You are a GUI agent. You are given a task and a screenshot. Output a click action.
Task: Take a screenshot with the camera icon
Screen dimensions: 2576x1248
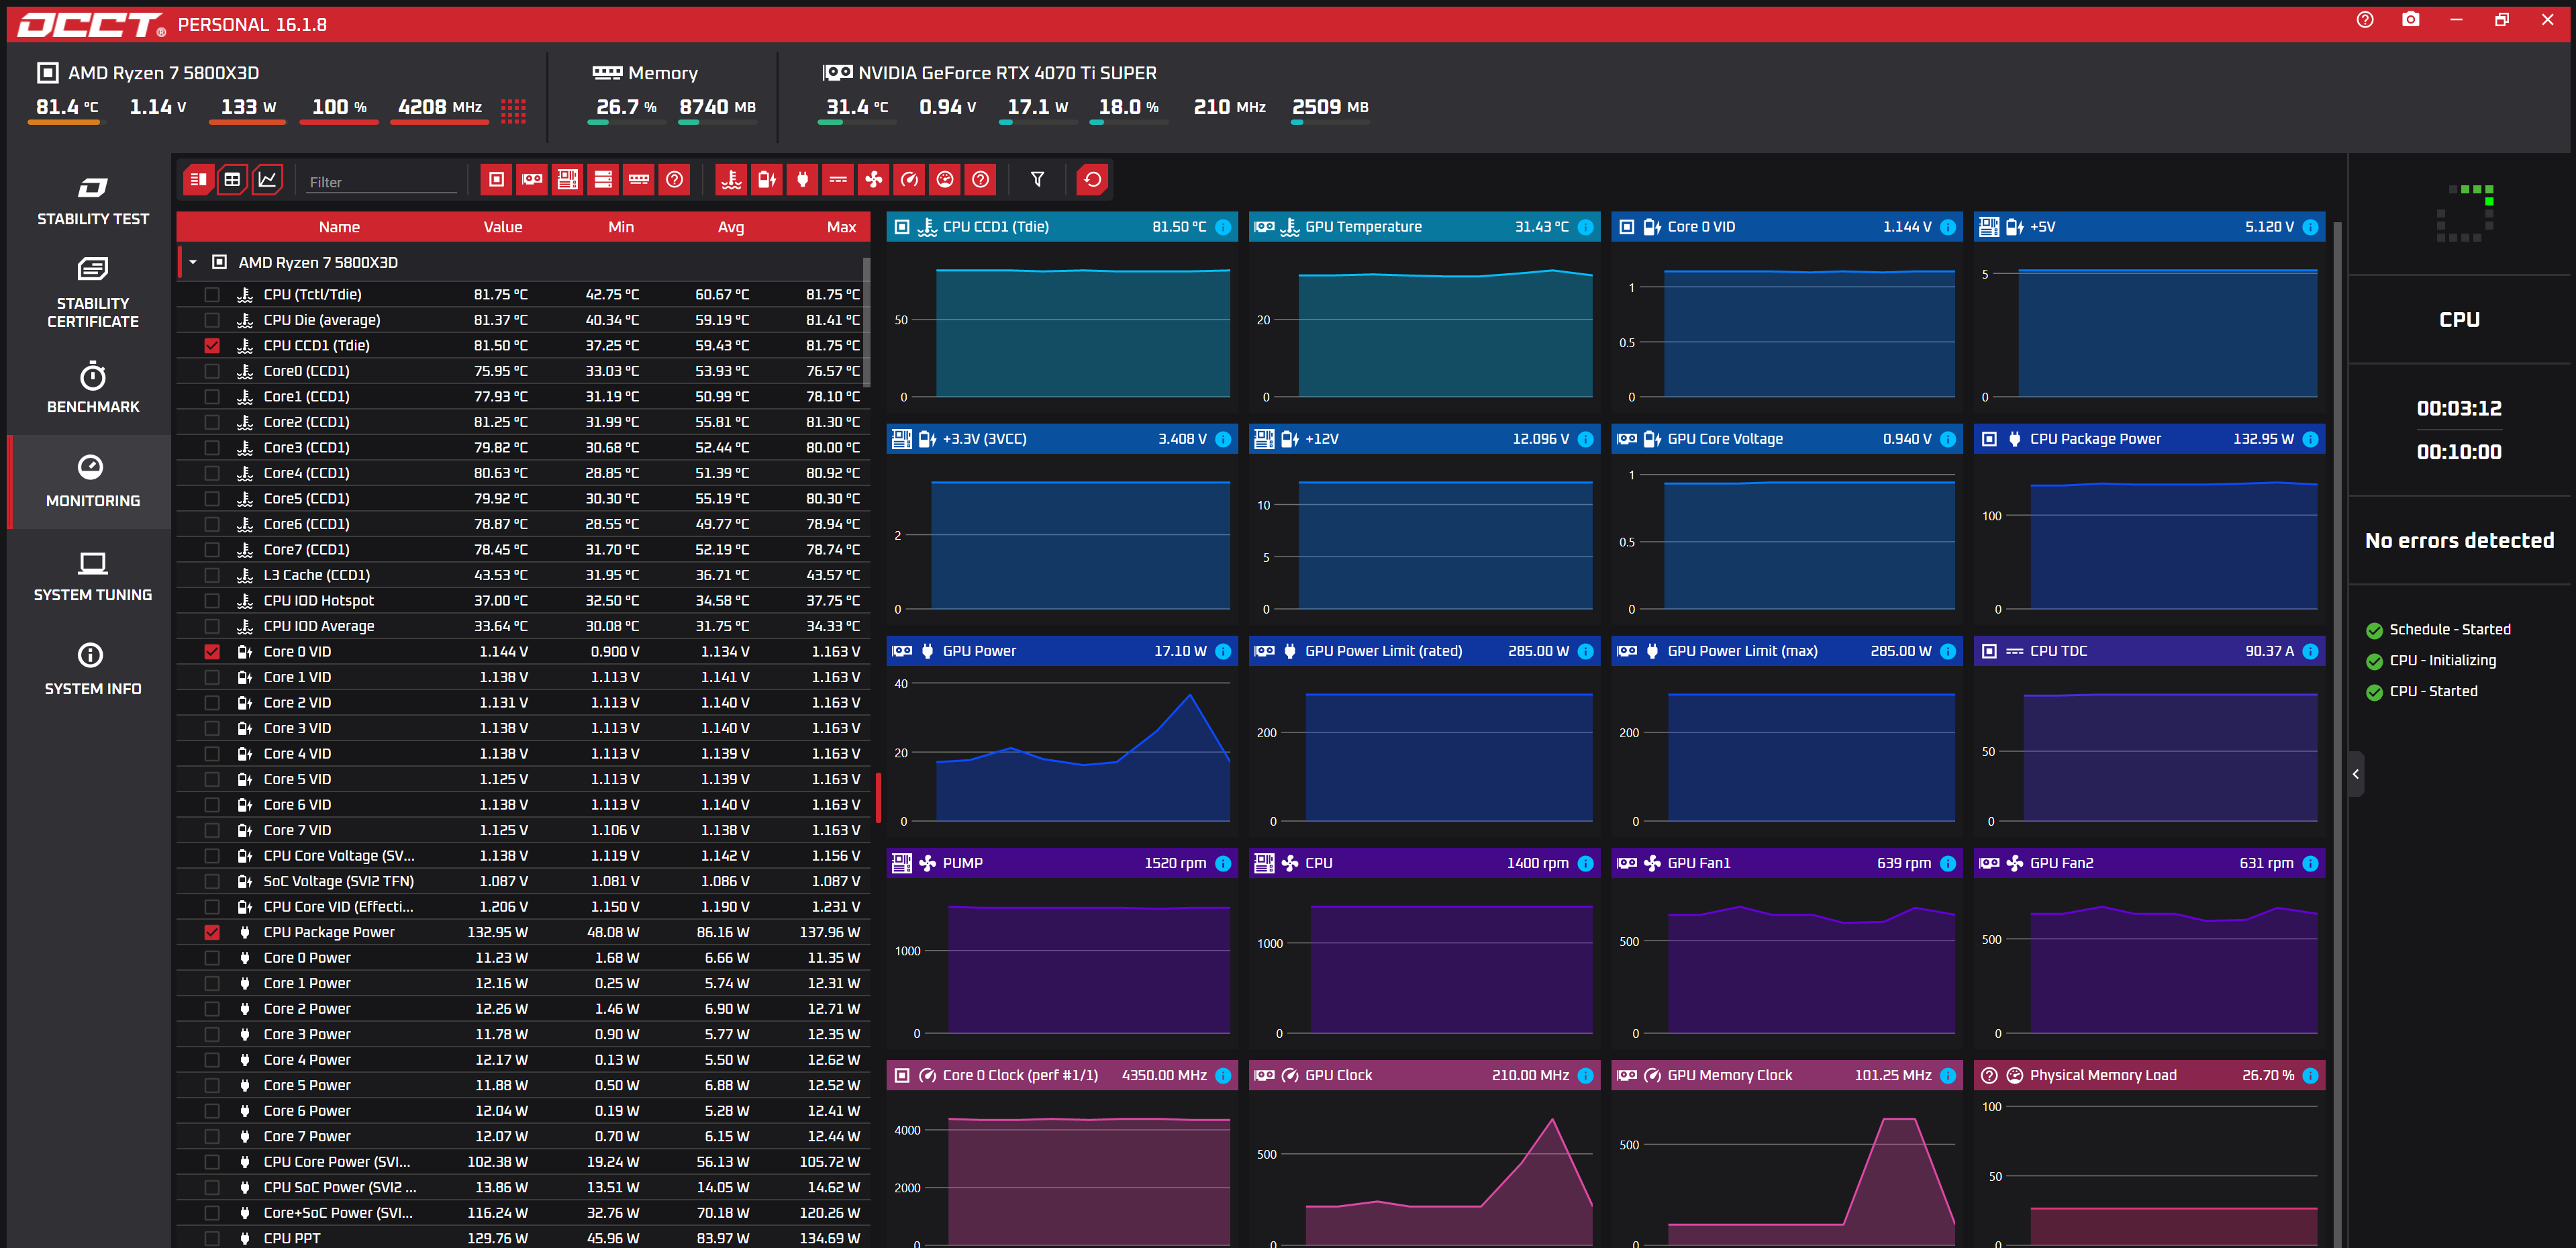pos(2410,20)
